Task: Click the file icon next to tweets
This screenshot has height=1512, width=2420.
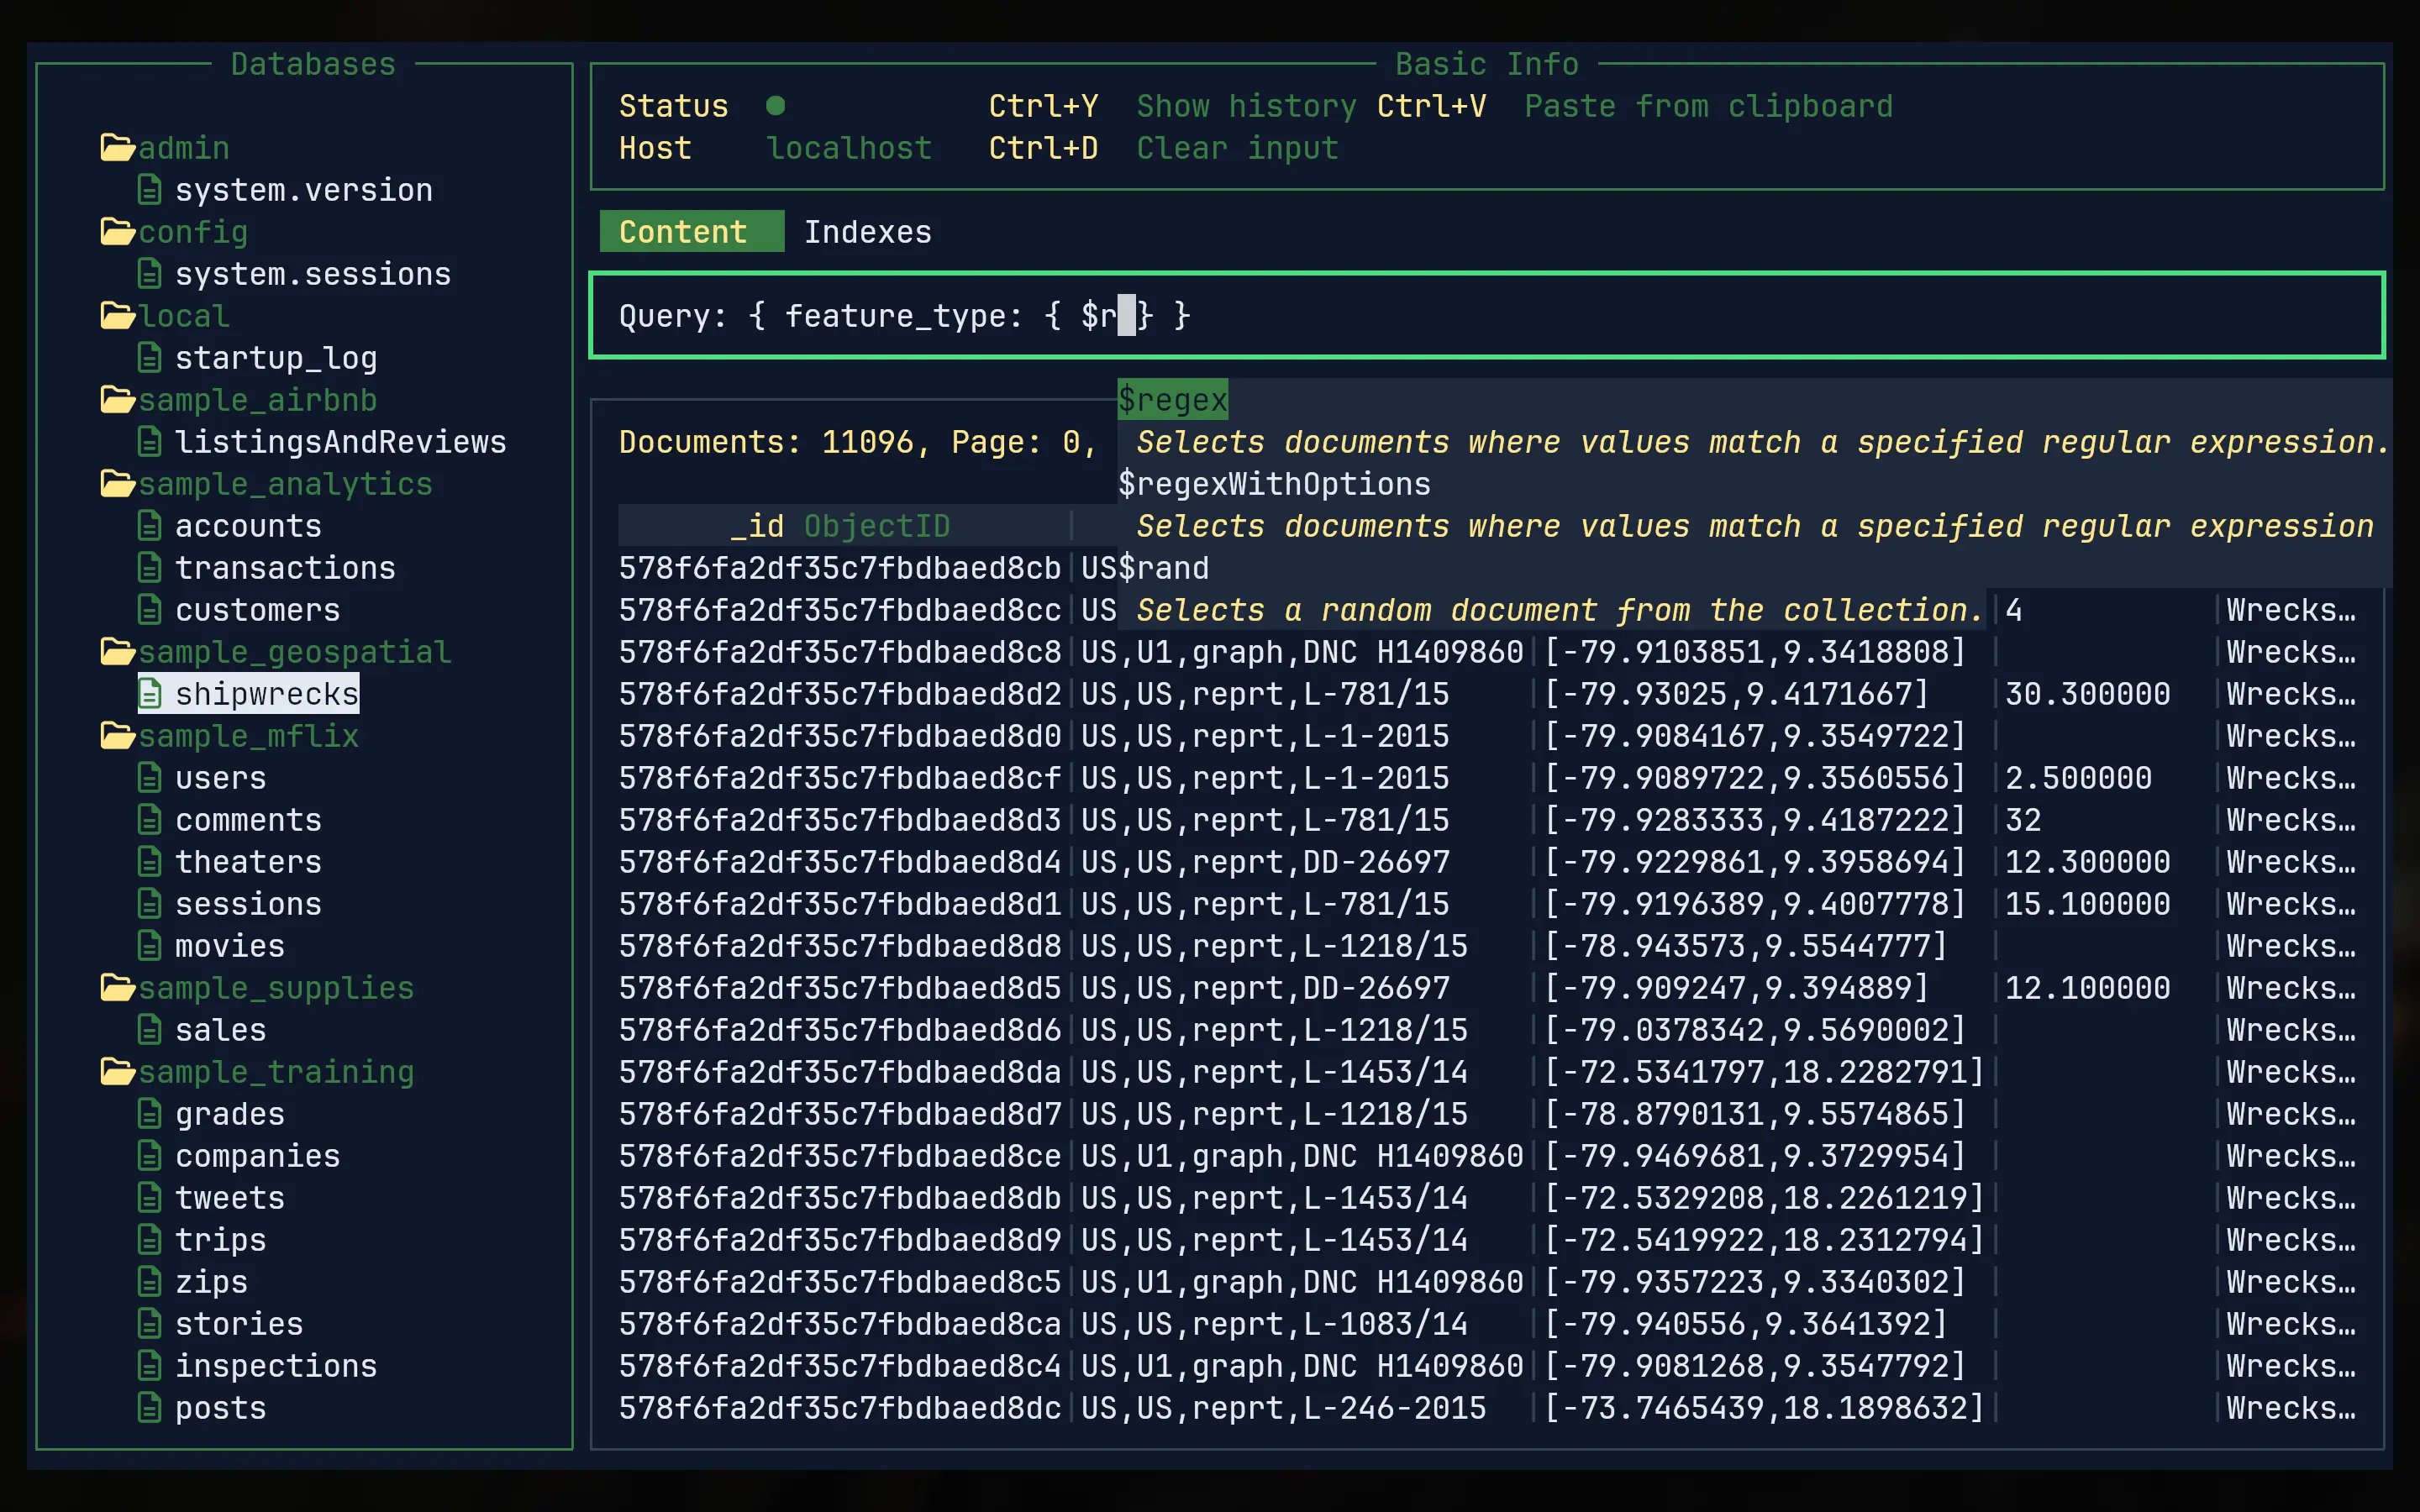Action: pyautogui.click(x=151, y=1197)
